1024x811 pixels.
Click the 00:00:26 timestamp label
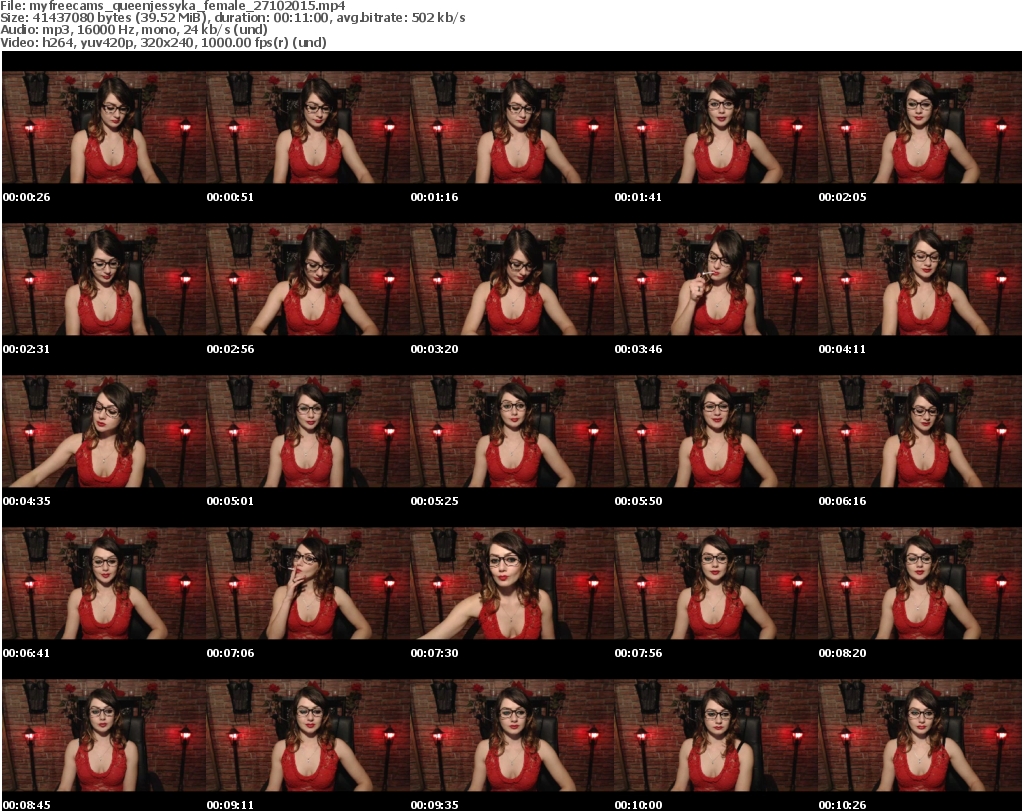26,197
